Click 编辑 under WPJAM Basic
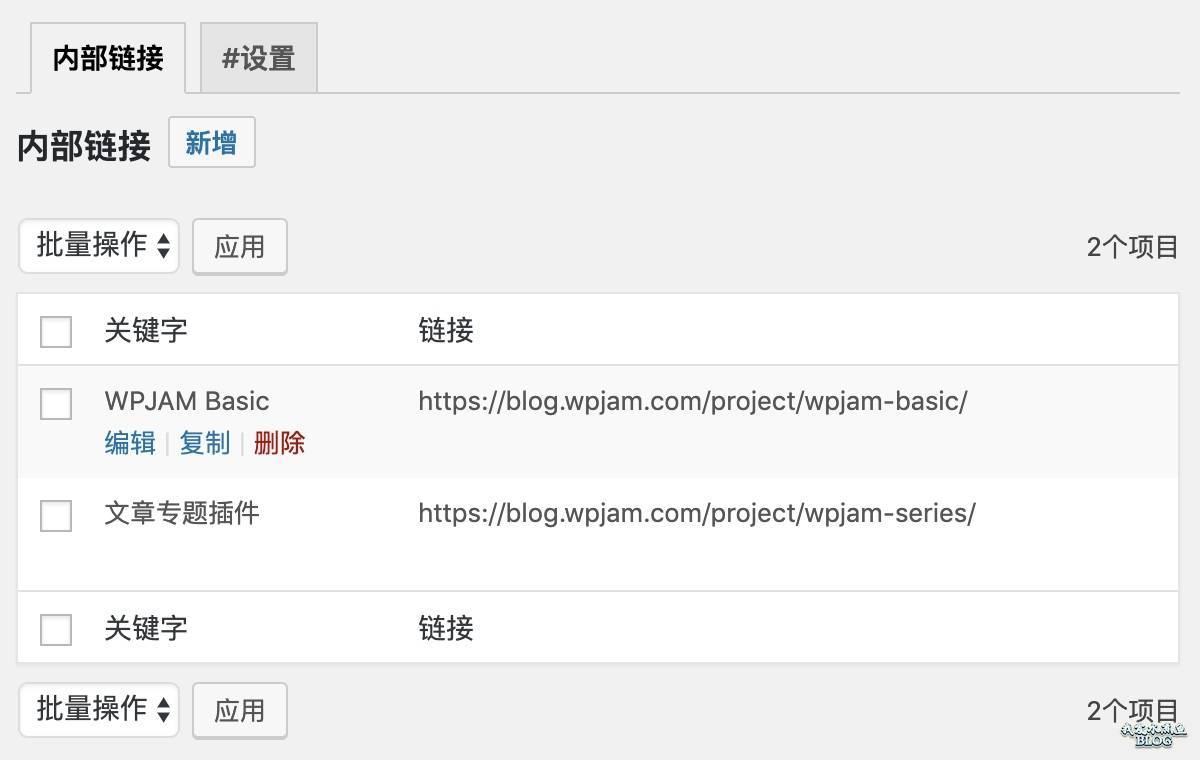The width and height of the screenshot is (1200, 760). click(129, 443)
